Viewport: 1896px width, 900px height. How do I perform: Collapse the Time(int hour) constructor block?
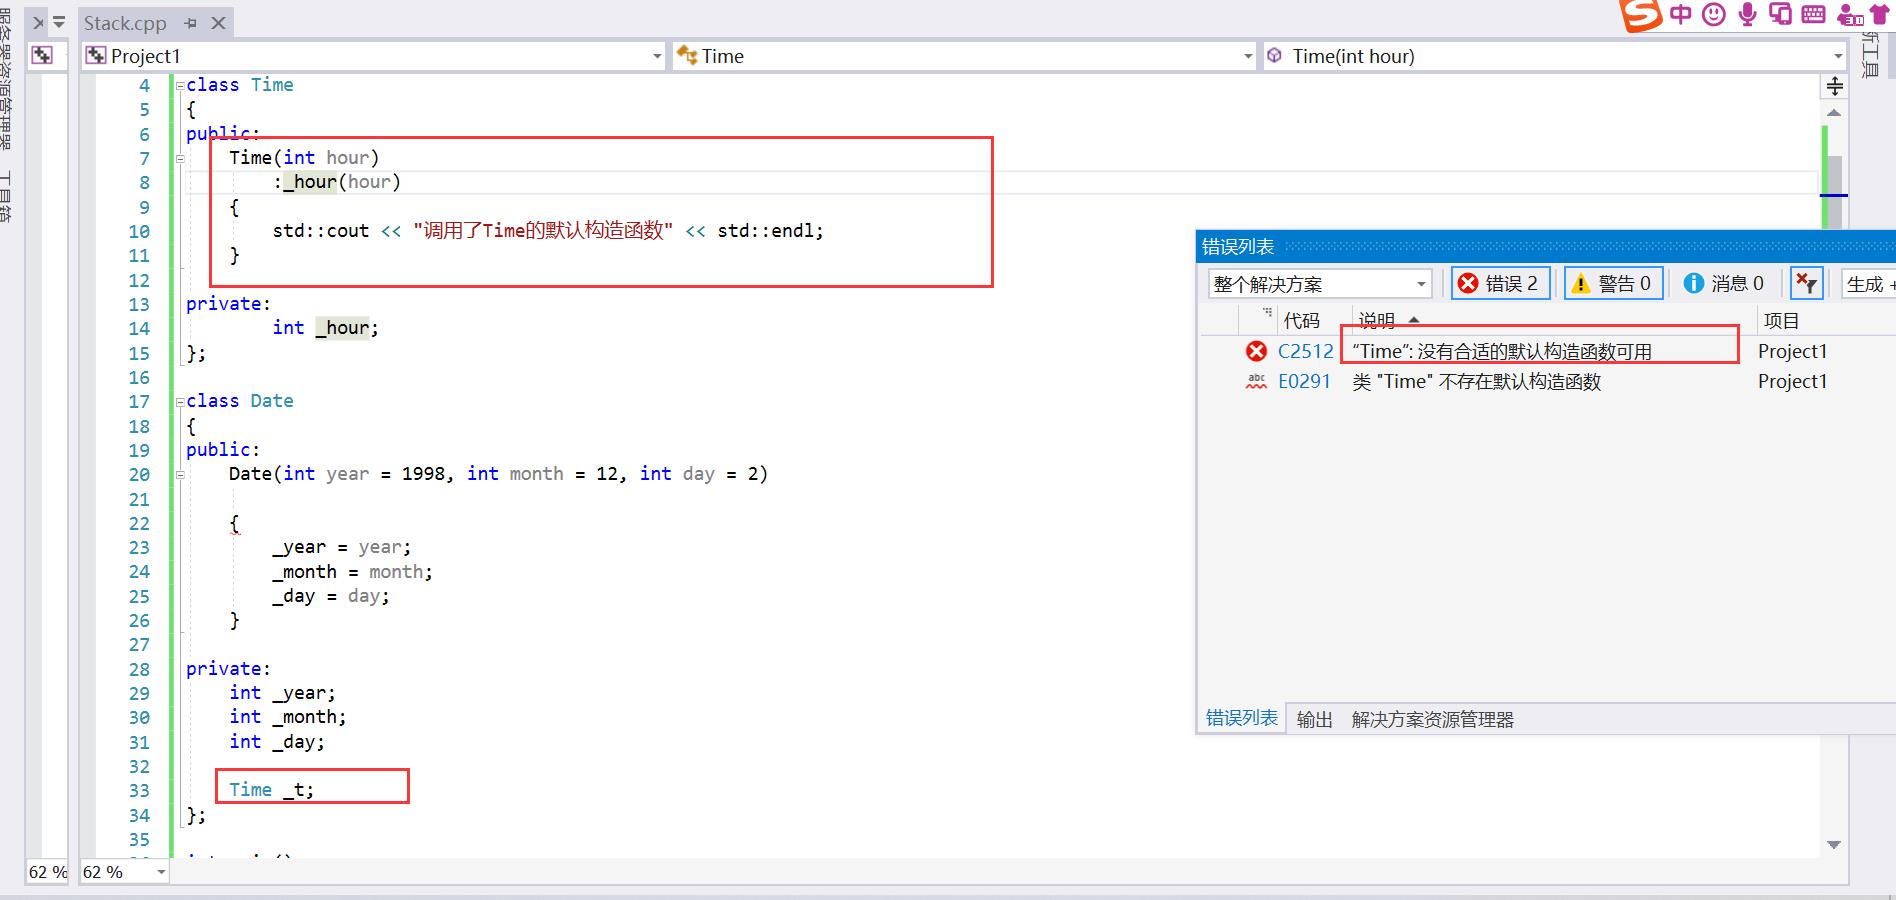180,159
